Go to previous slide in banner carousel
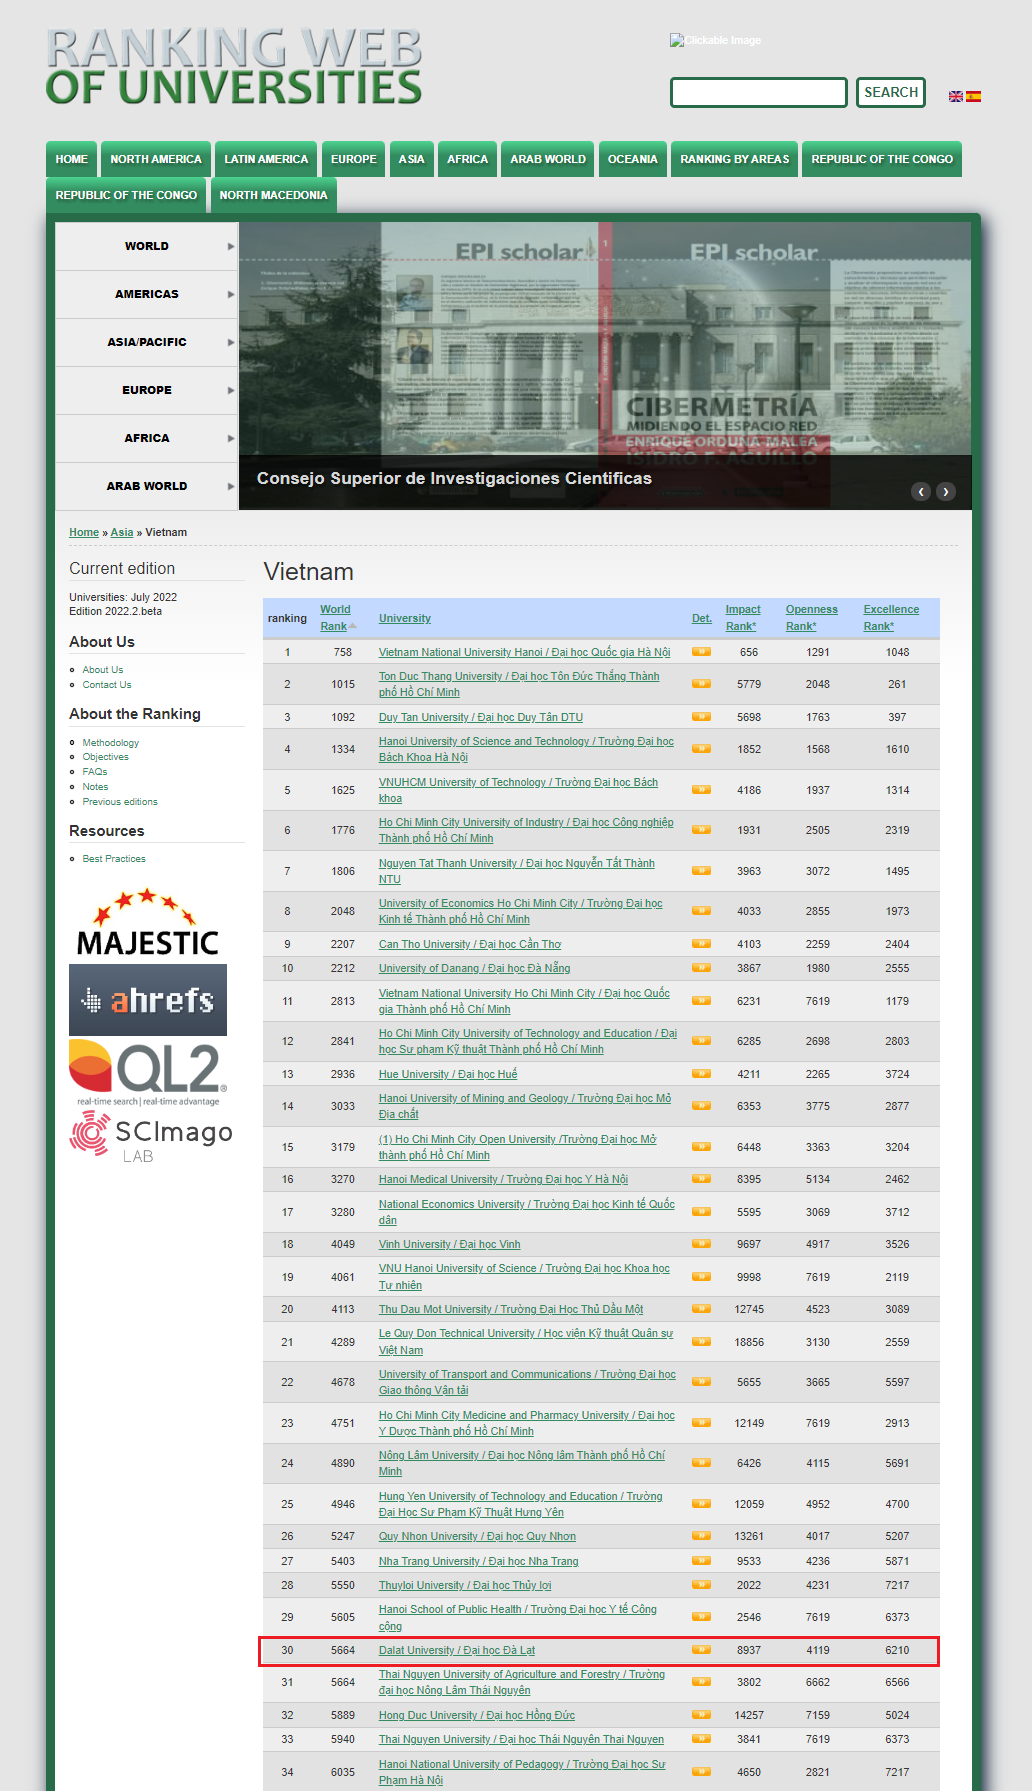The height and width of the screenshot is (1791, 1032). tap(921, 491)
